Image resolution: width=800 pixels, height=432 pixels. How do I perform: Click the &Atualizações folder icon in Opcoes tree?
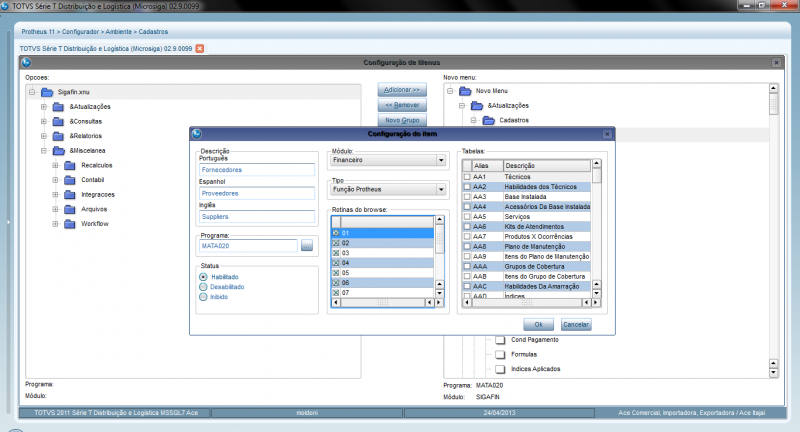[x=59, y=107]
